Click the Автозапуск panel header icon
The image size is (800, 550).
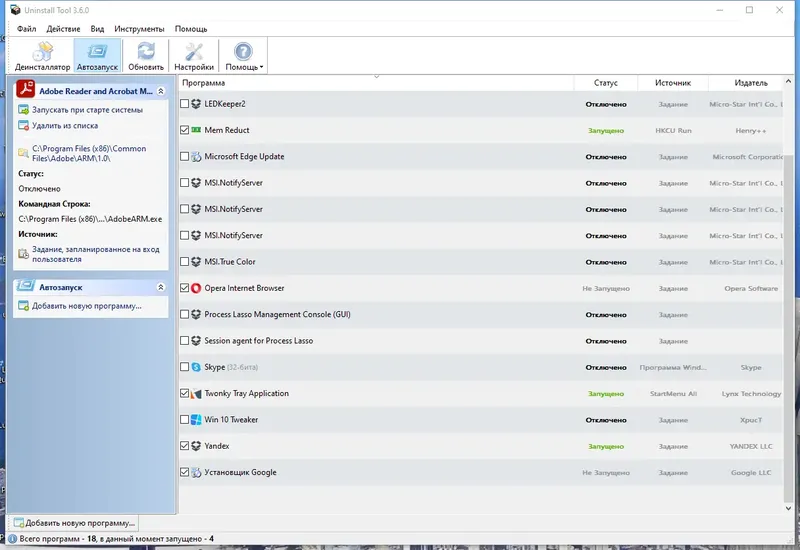pos(26,286)
